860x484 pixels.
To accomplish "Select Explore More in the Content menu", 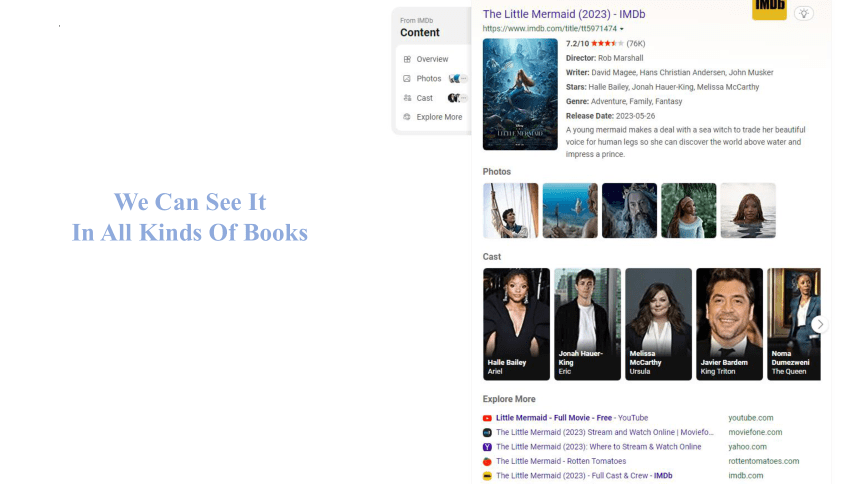I will (x=439, y=117).
